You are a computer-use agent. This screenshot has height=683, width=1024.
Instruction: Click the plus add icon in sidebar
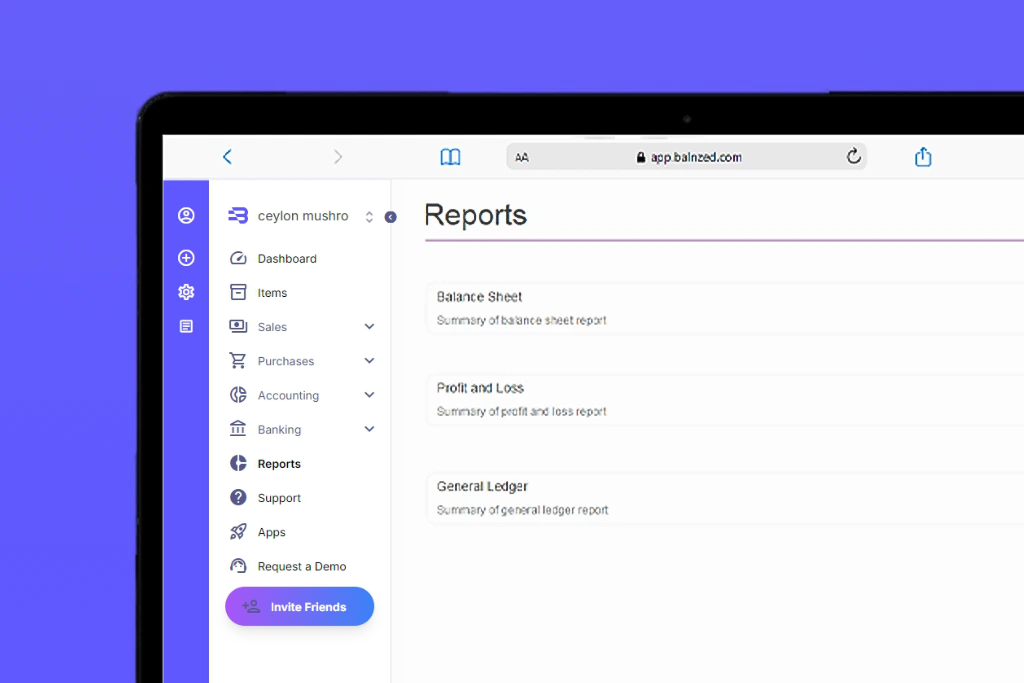[186, 258]
